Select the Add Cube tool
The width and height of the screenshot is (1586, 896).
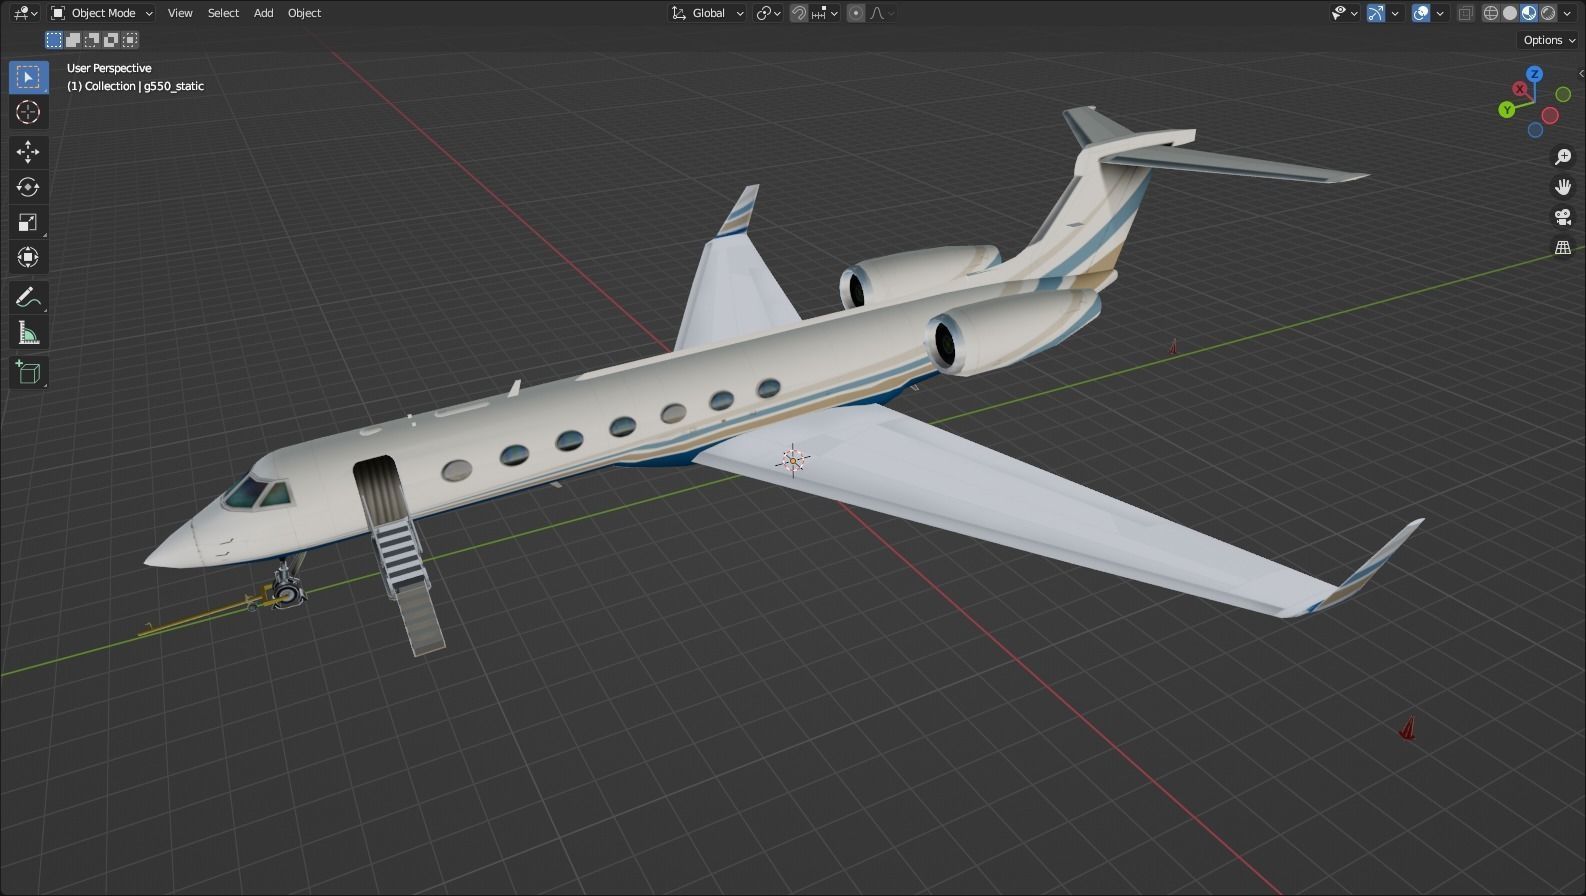coord(28,373)
